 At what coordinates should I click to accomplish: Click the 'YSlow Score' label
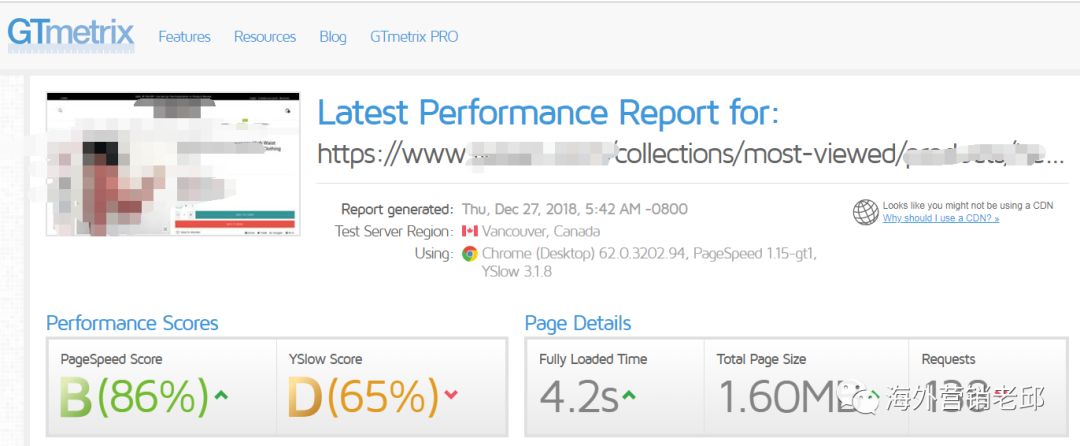tap(326, 359)
